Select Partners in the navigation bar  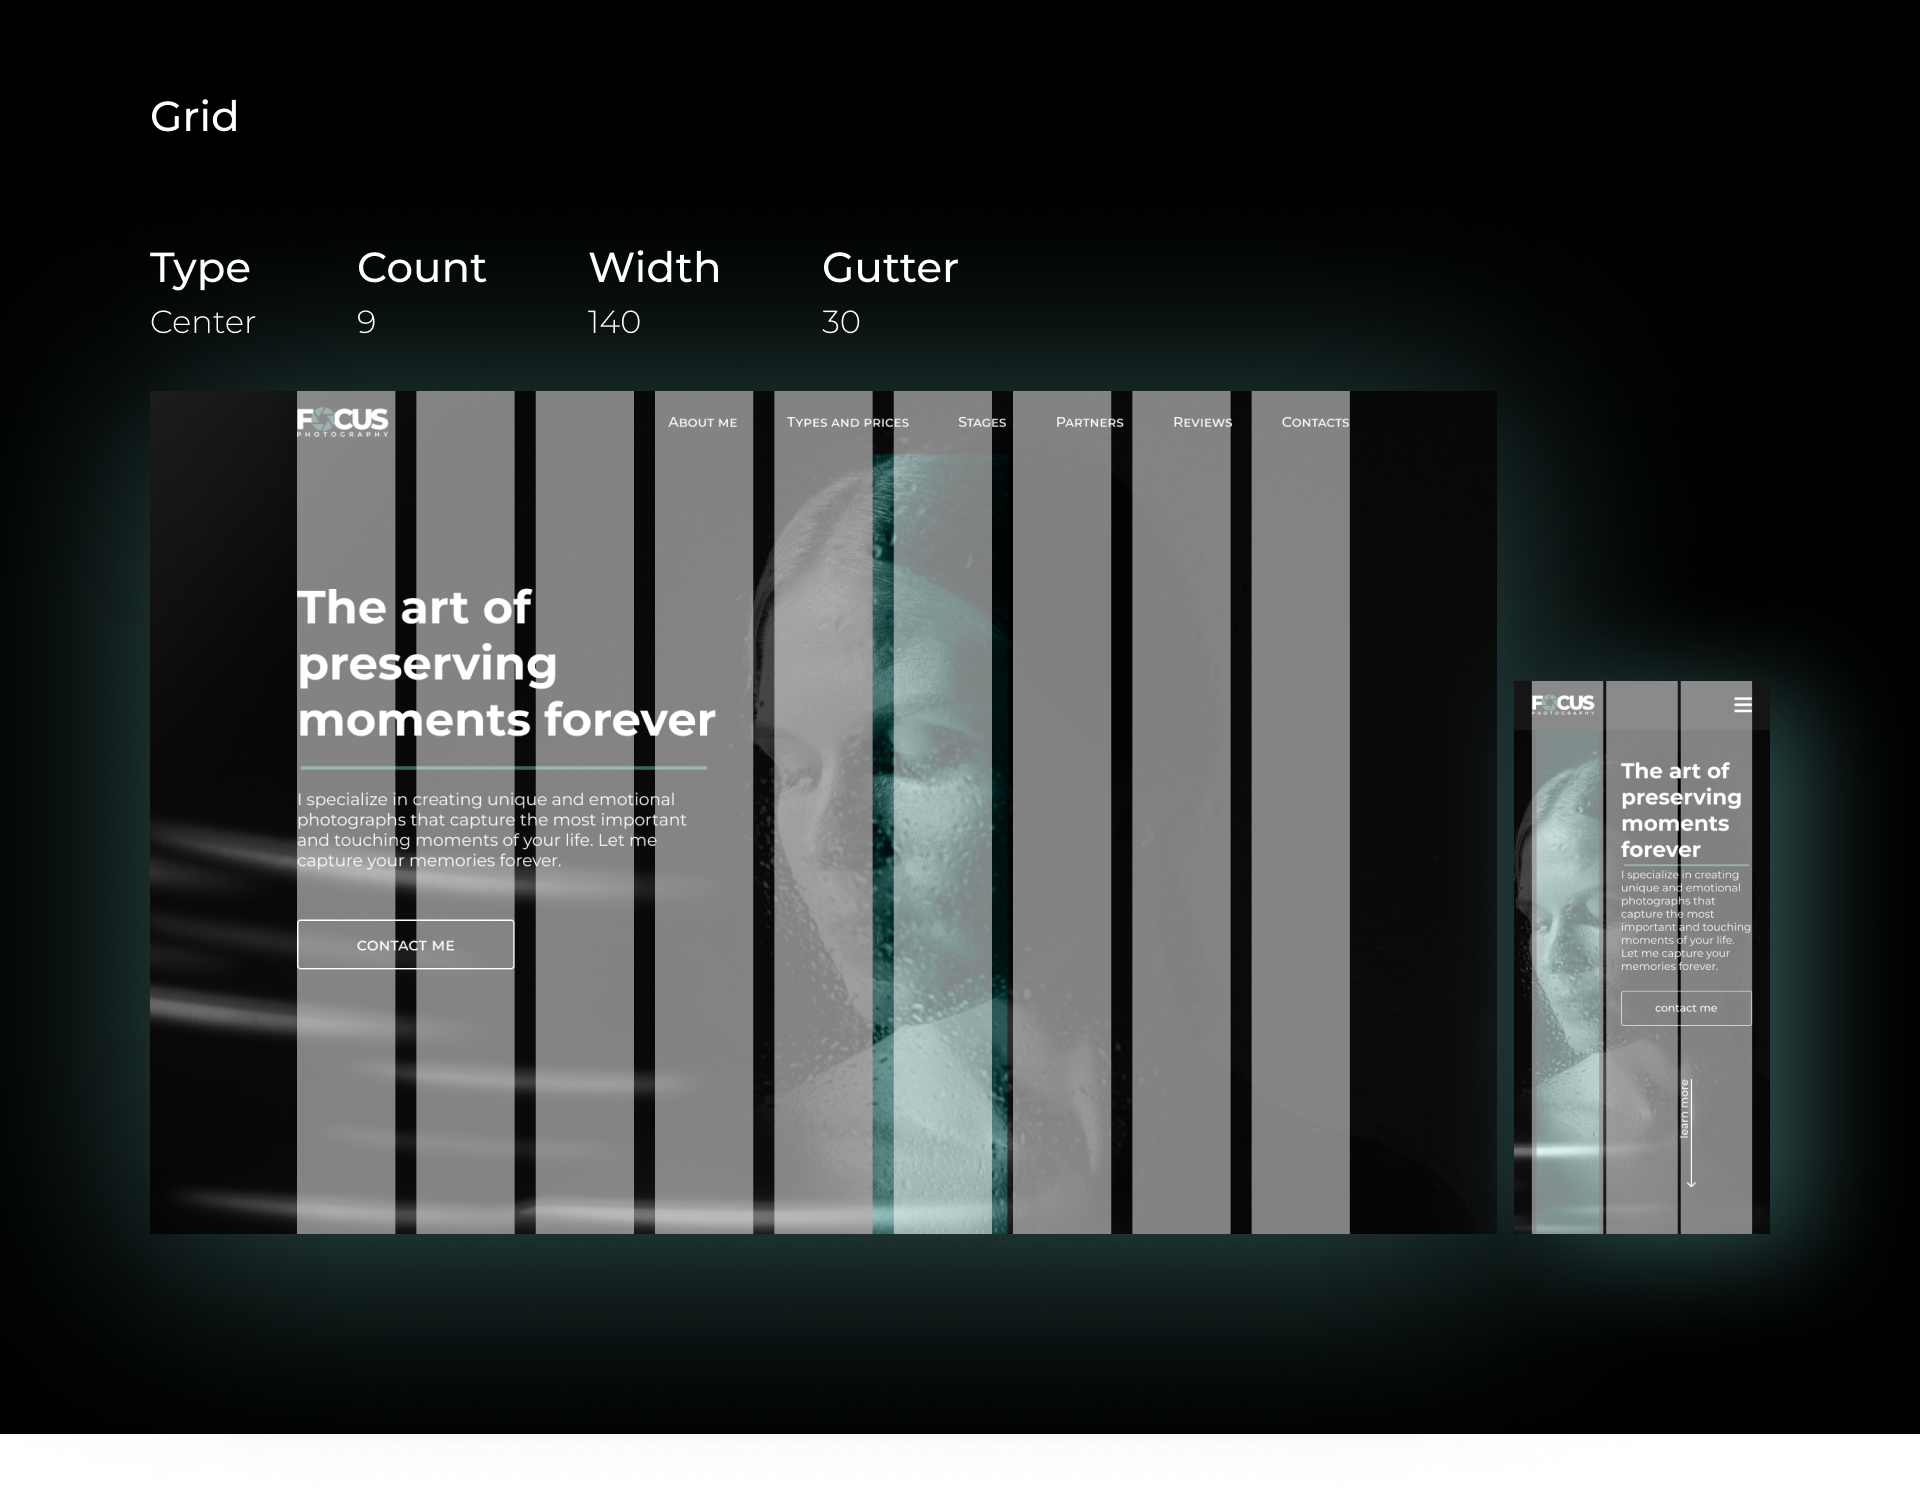pyautogui.click(x=1090, y=422)
